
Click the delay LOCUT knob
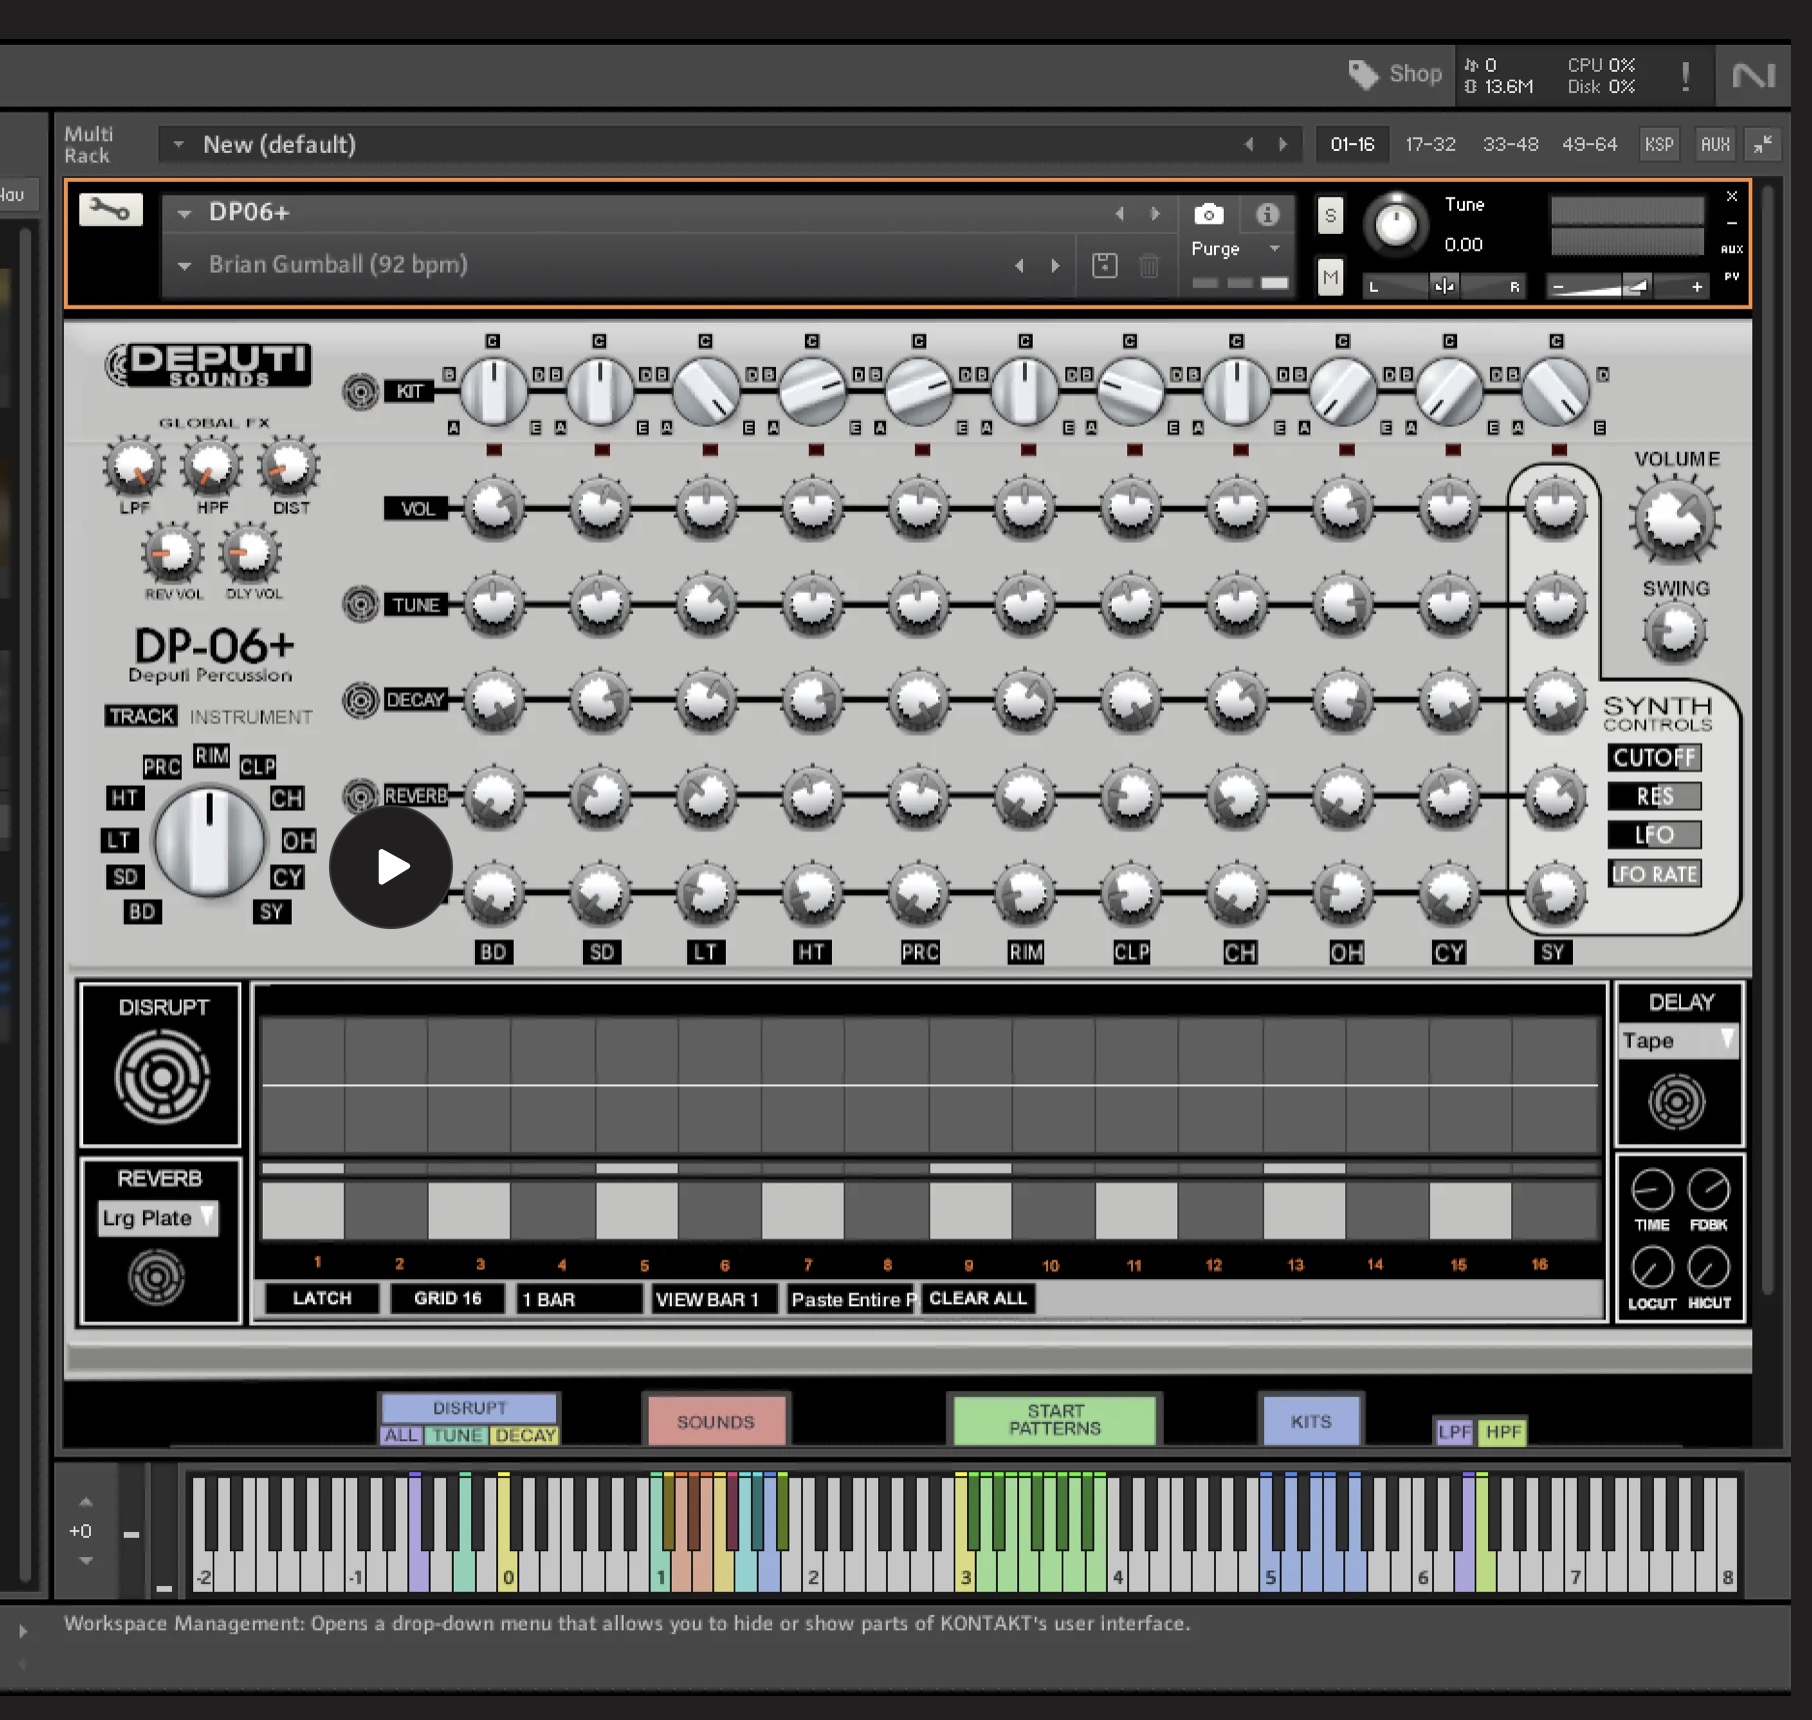coord(1652,1268)
